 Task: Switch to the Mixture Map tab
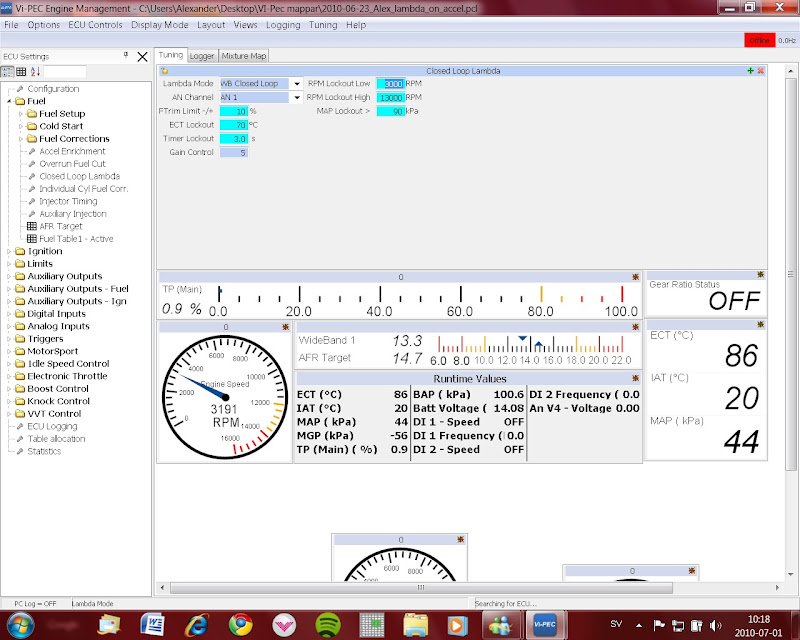tap(244, 56)
